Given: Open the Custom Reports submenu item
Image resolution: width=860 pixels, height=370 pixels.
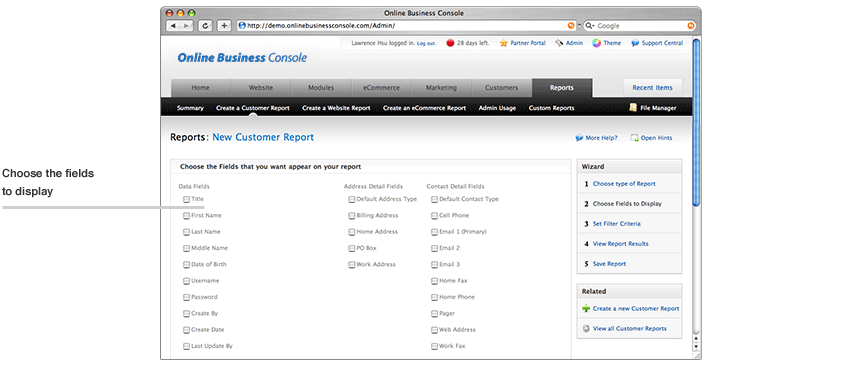Looking at the screenshot, I should tap(551, 108).
